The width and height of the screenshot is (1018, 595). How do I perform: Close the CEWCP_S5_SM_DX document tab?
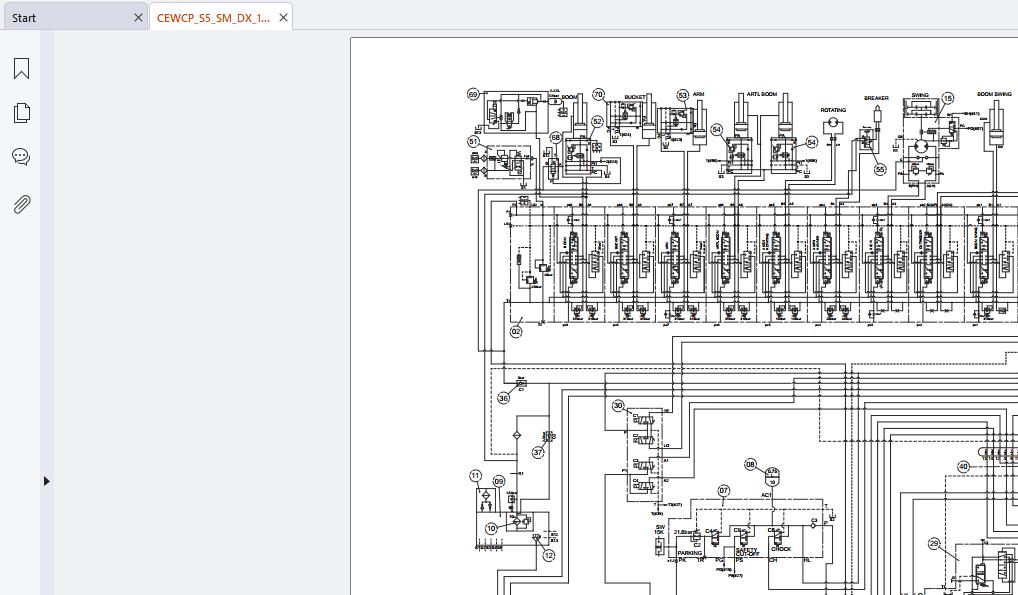(x=283, y=18)
